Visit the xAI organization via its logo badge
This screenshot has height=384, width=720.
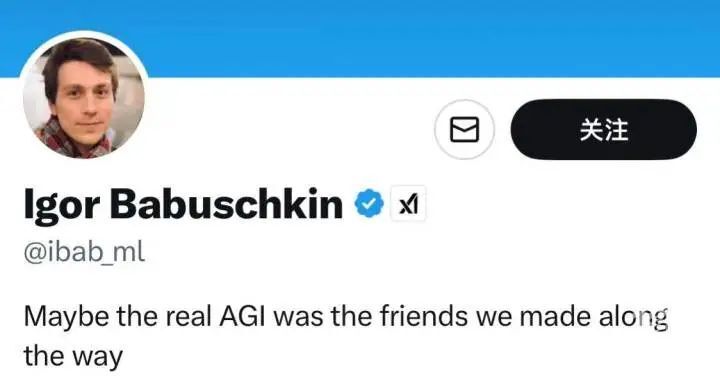click(x=408, y=203)
